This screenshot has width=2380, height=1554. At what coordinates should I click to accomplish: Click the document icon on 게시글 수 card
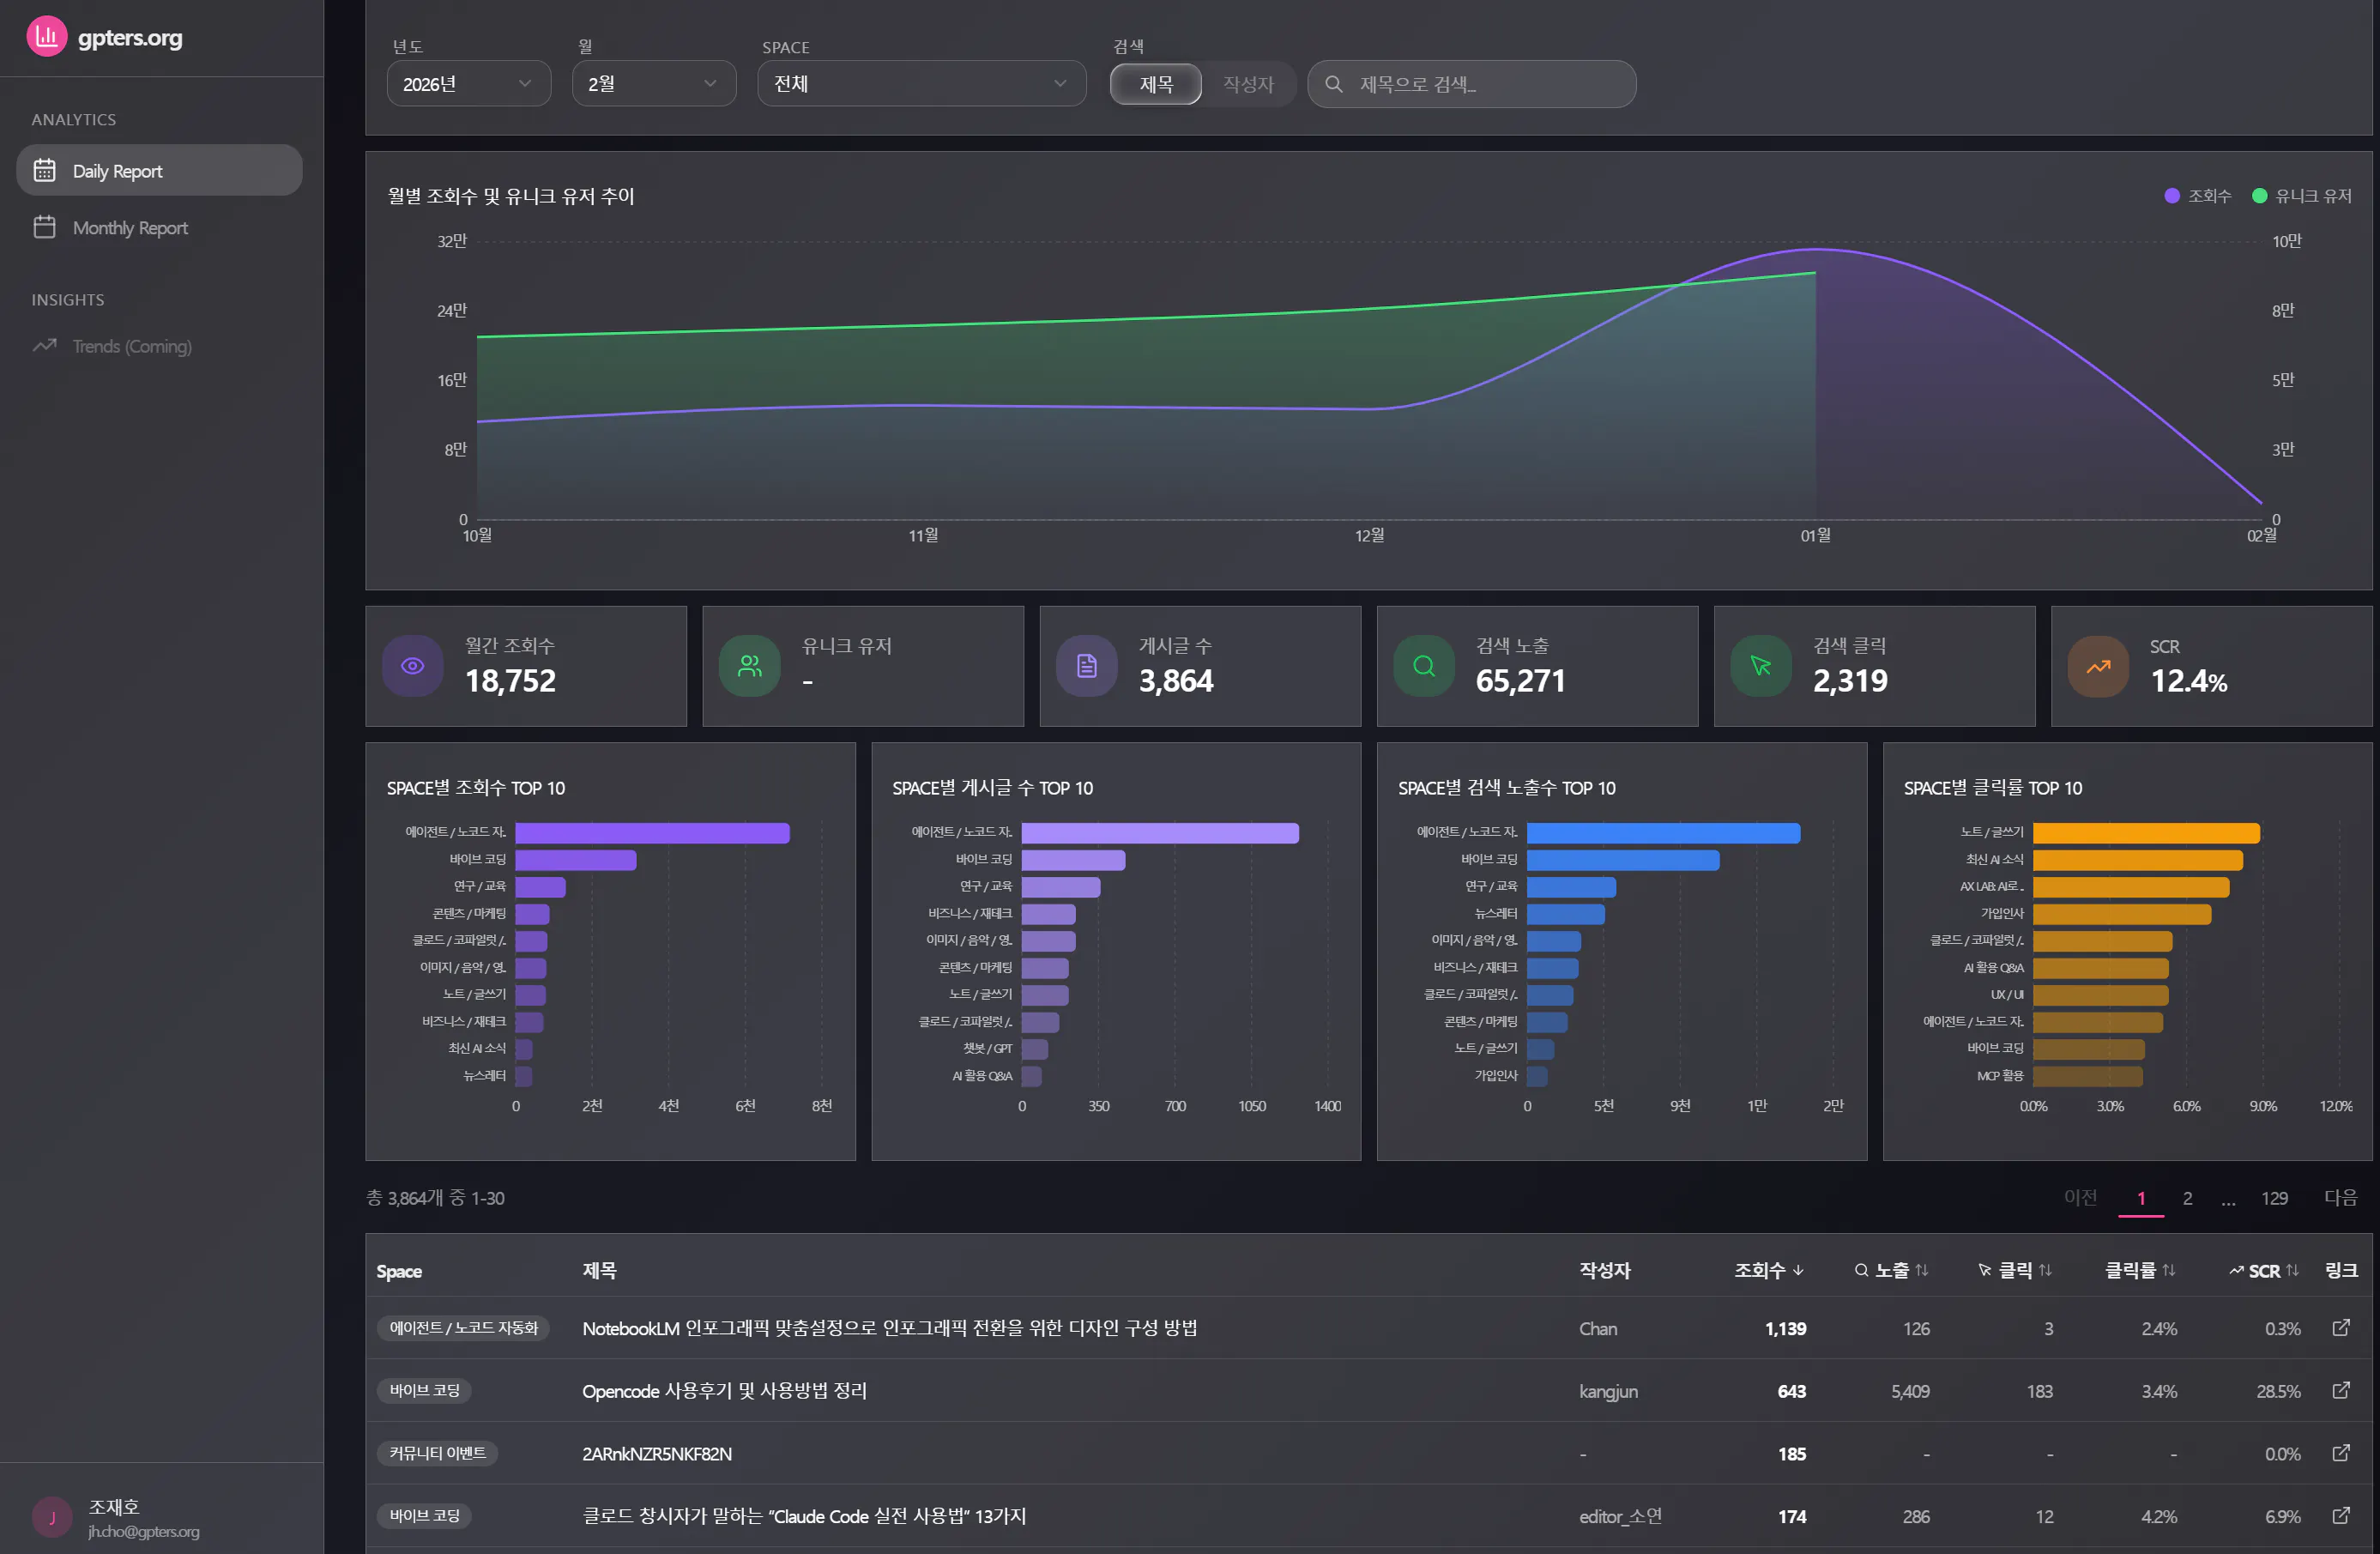tap(1087, 665)
